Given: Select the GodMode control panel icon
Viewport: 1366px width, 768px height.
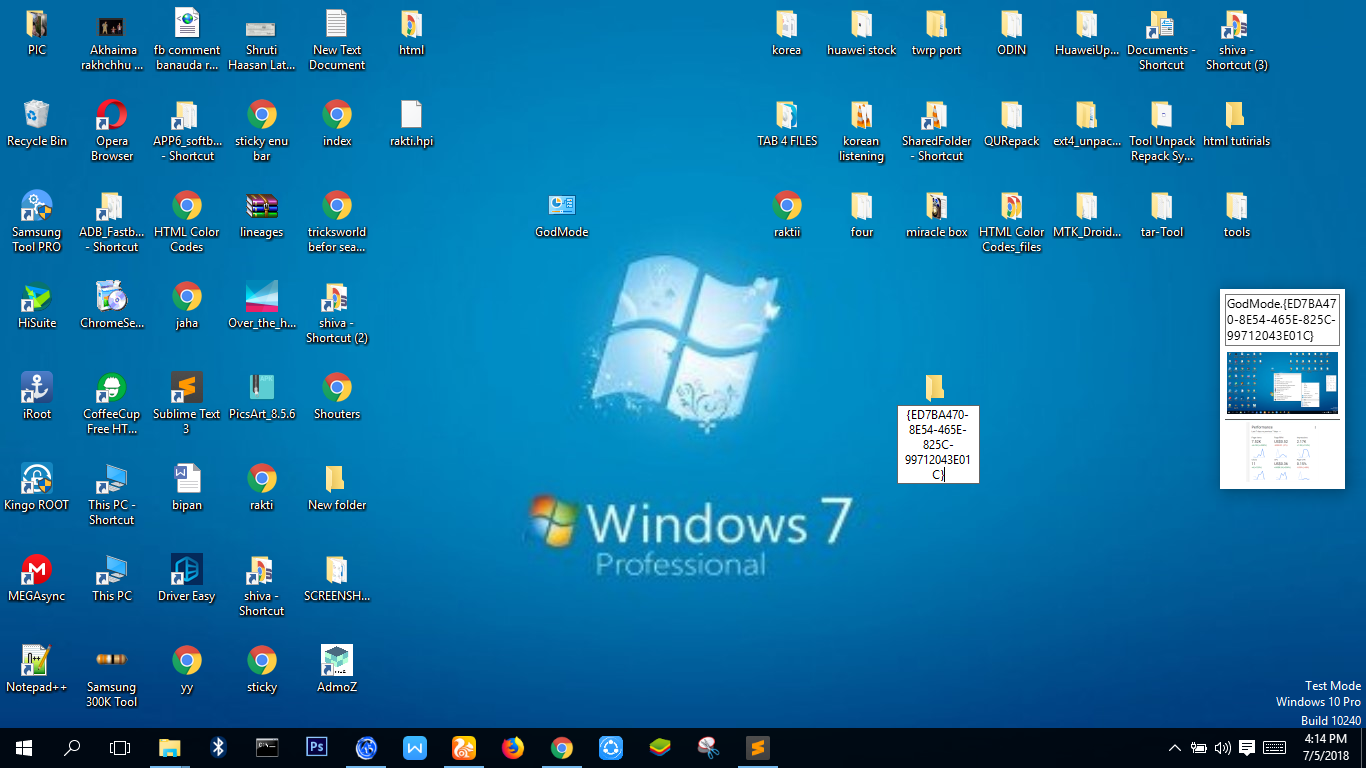Looking at the screenshot, I should [562, 215].
